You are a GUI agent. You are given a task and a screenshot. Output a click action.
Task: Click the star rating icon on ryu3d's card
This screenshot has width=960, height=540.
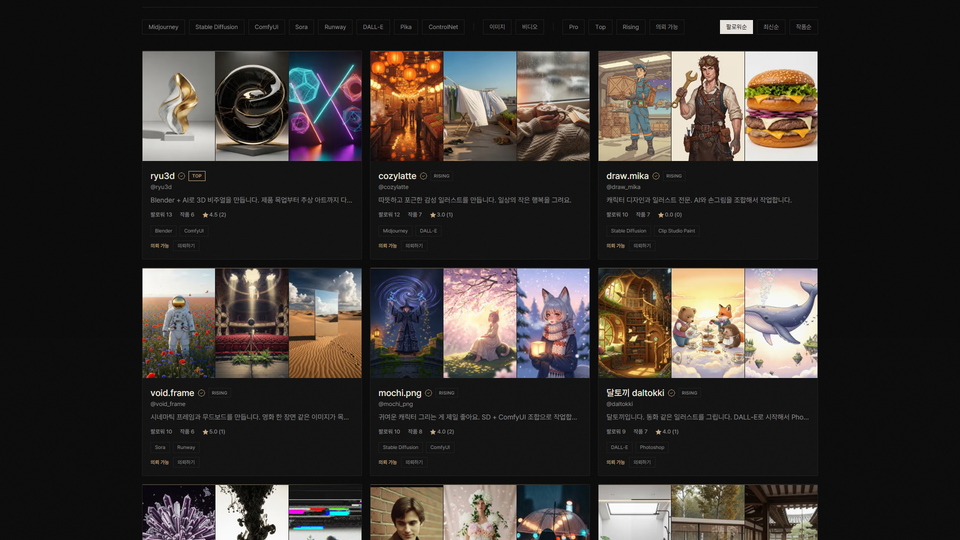tap(205, 214)
